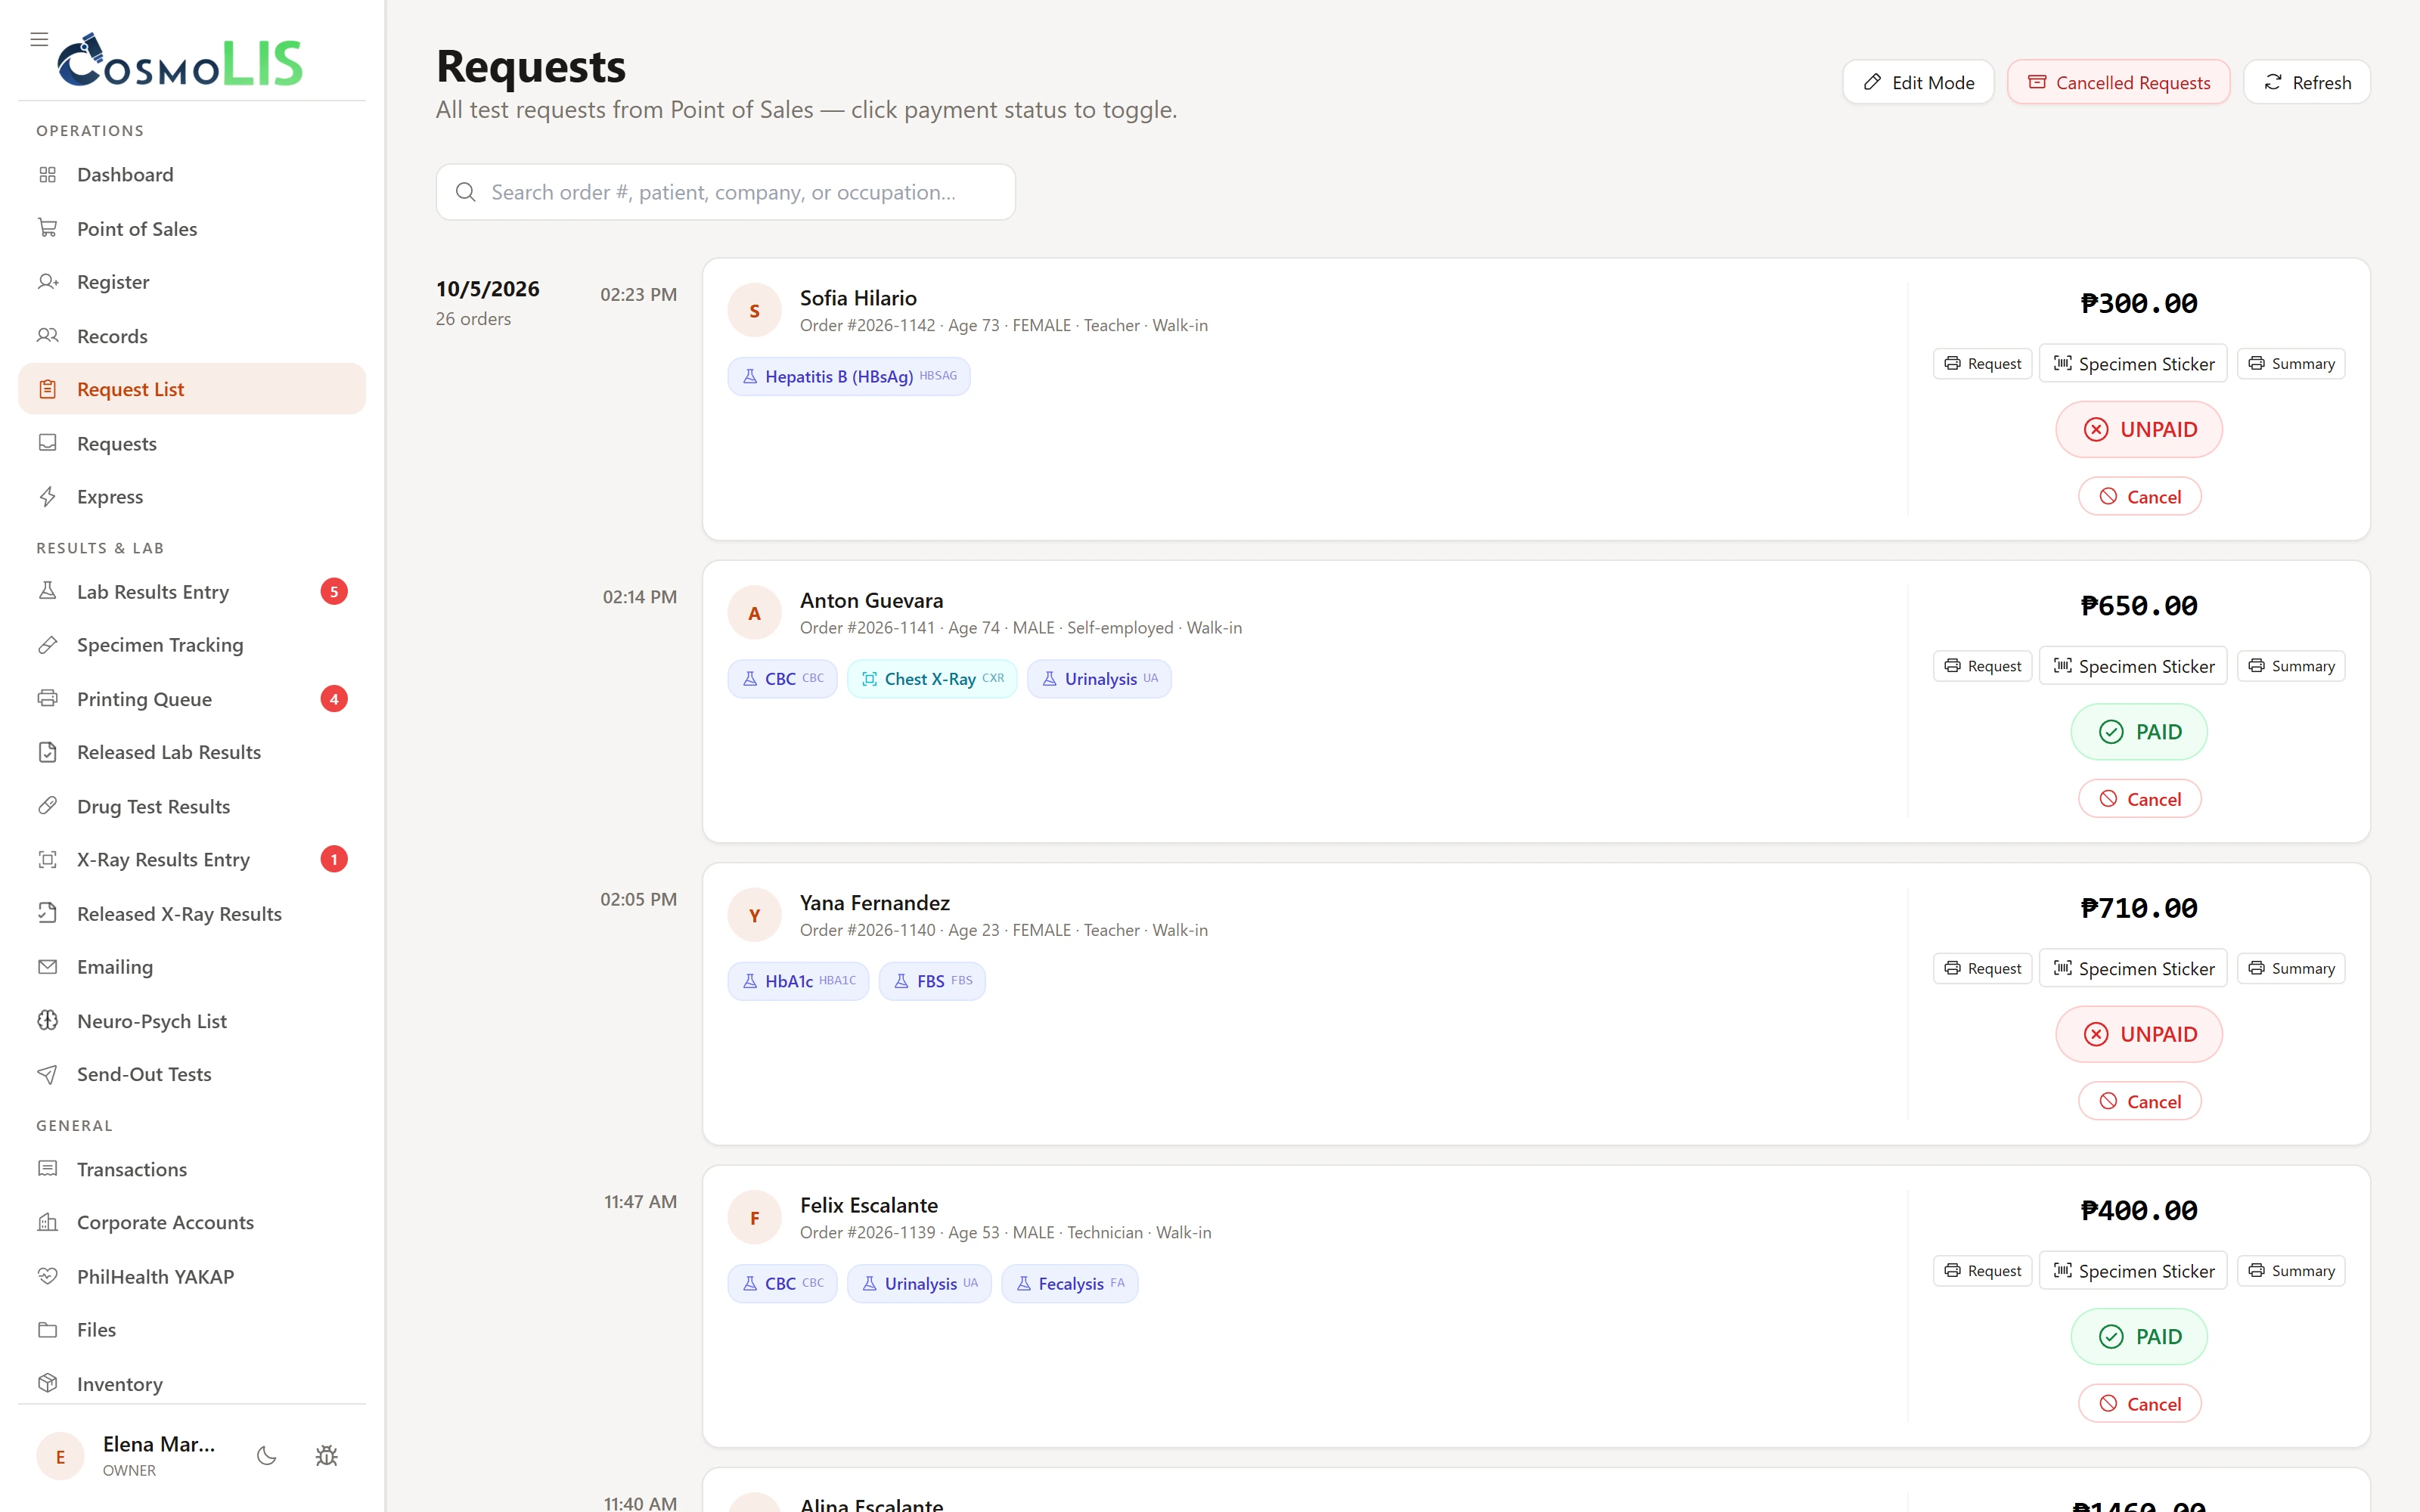Open X-Ray Results Entry

[x=192, y=859]
